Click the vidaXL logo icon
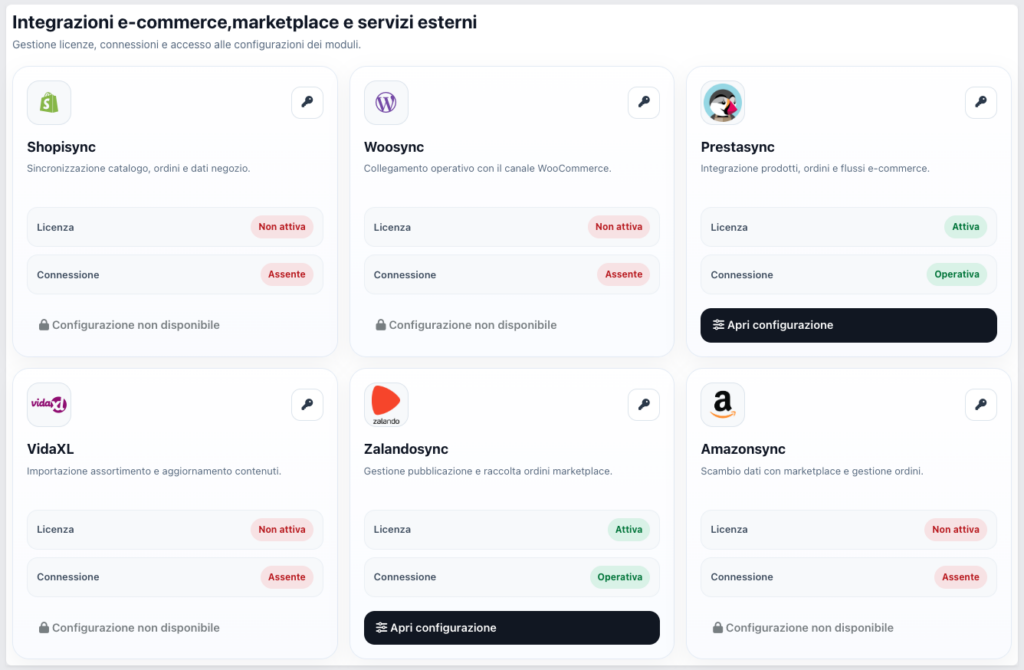The width and height of the screenshot is (1024, 670). click(49, 404)
